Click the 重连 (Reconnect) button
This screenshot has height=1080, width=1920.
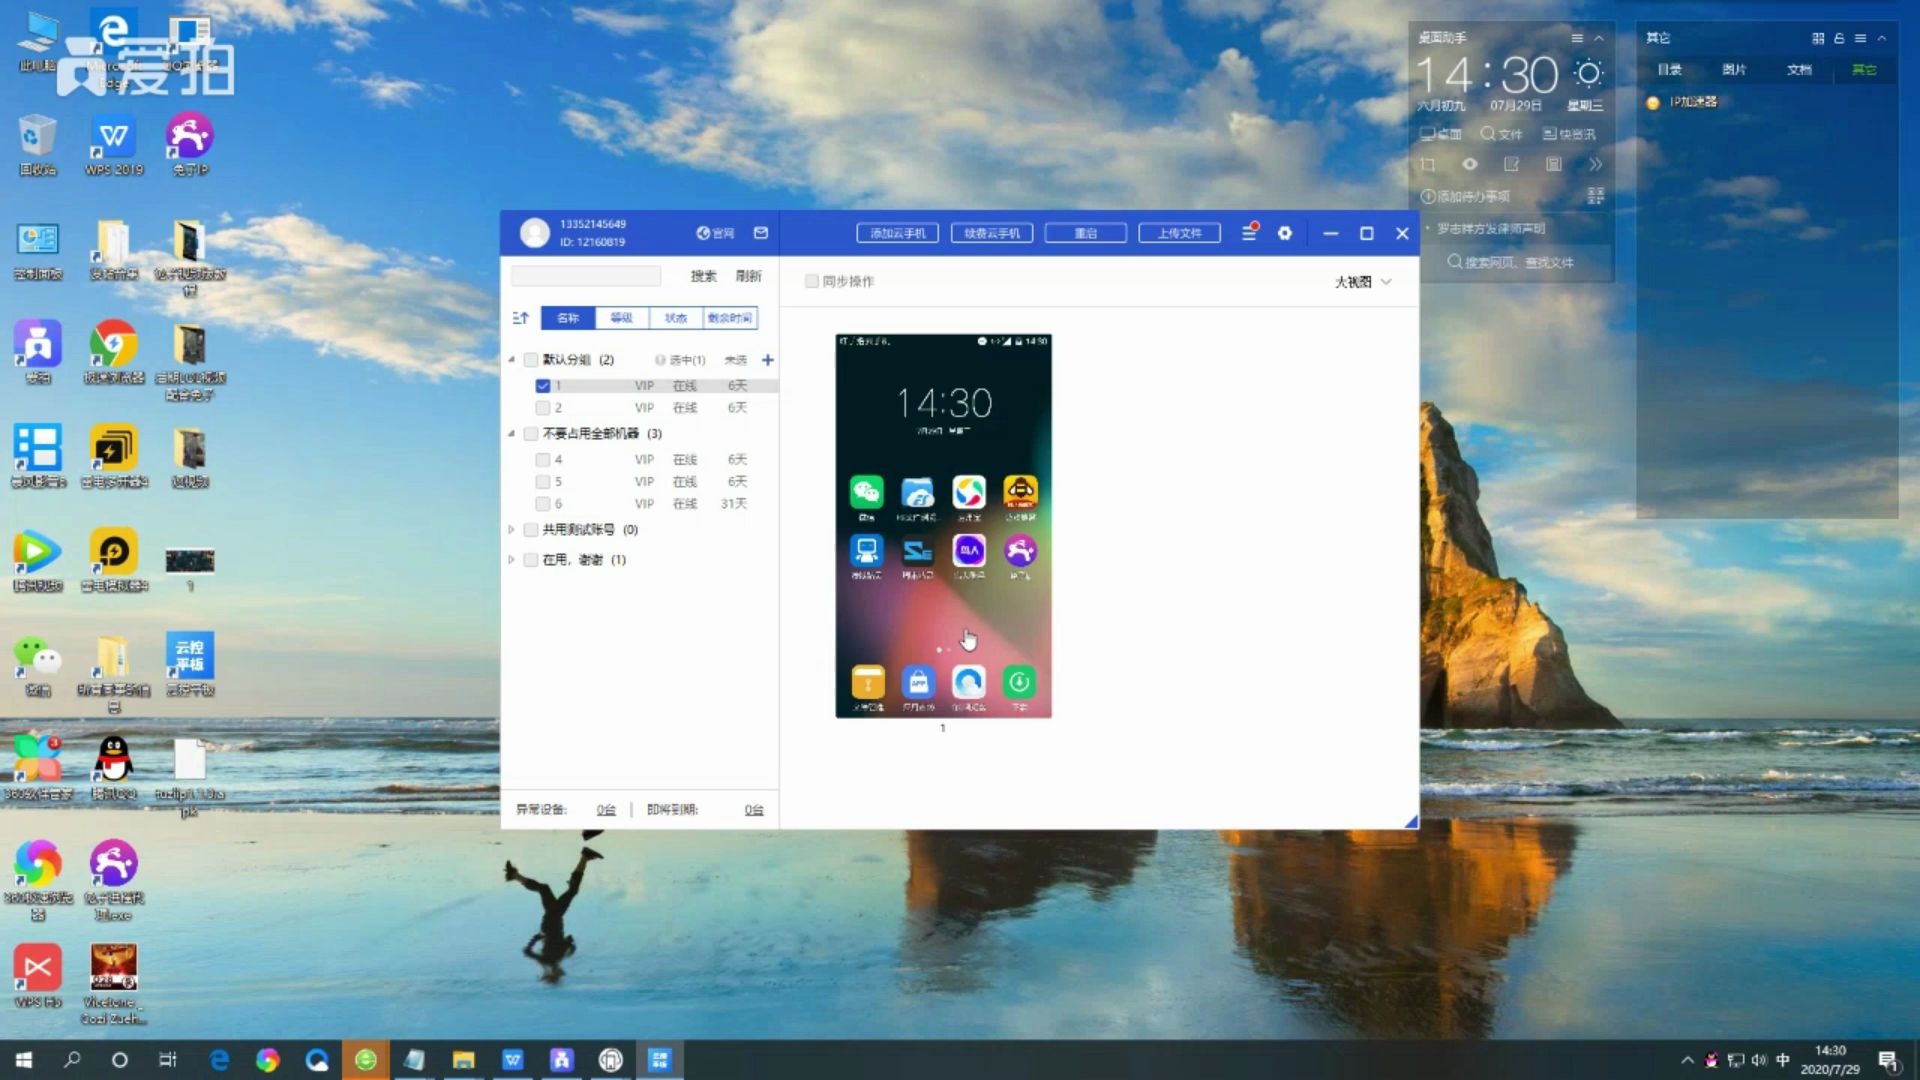(x=1085, y=233)
